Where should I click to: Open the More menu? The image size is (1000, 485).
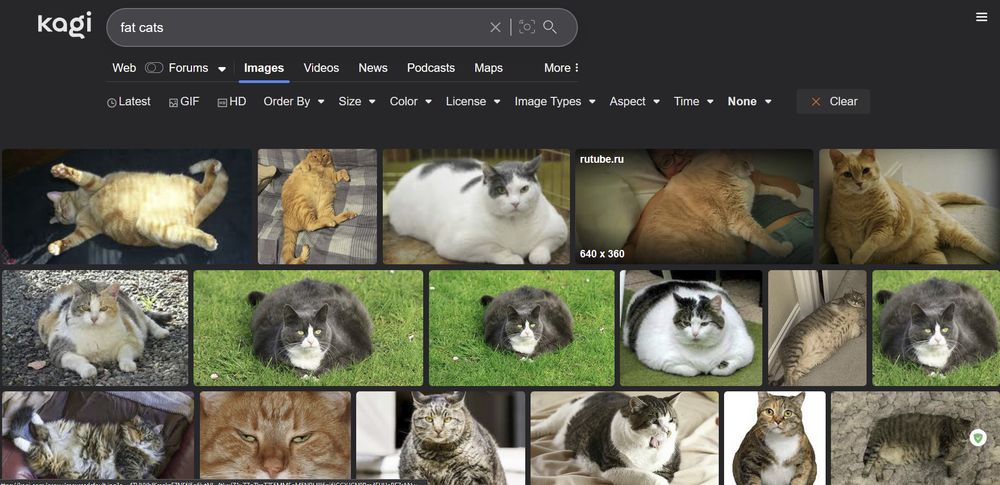click(561, 68)
